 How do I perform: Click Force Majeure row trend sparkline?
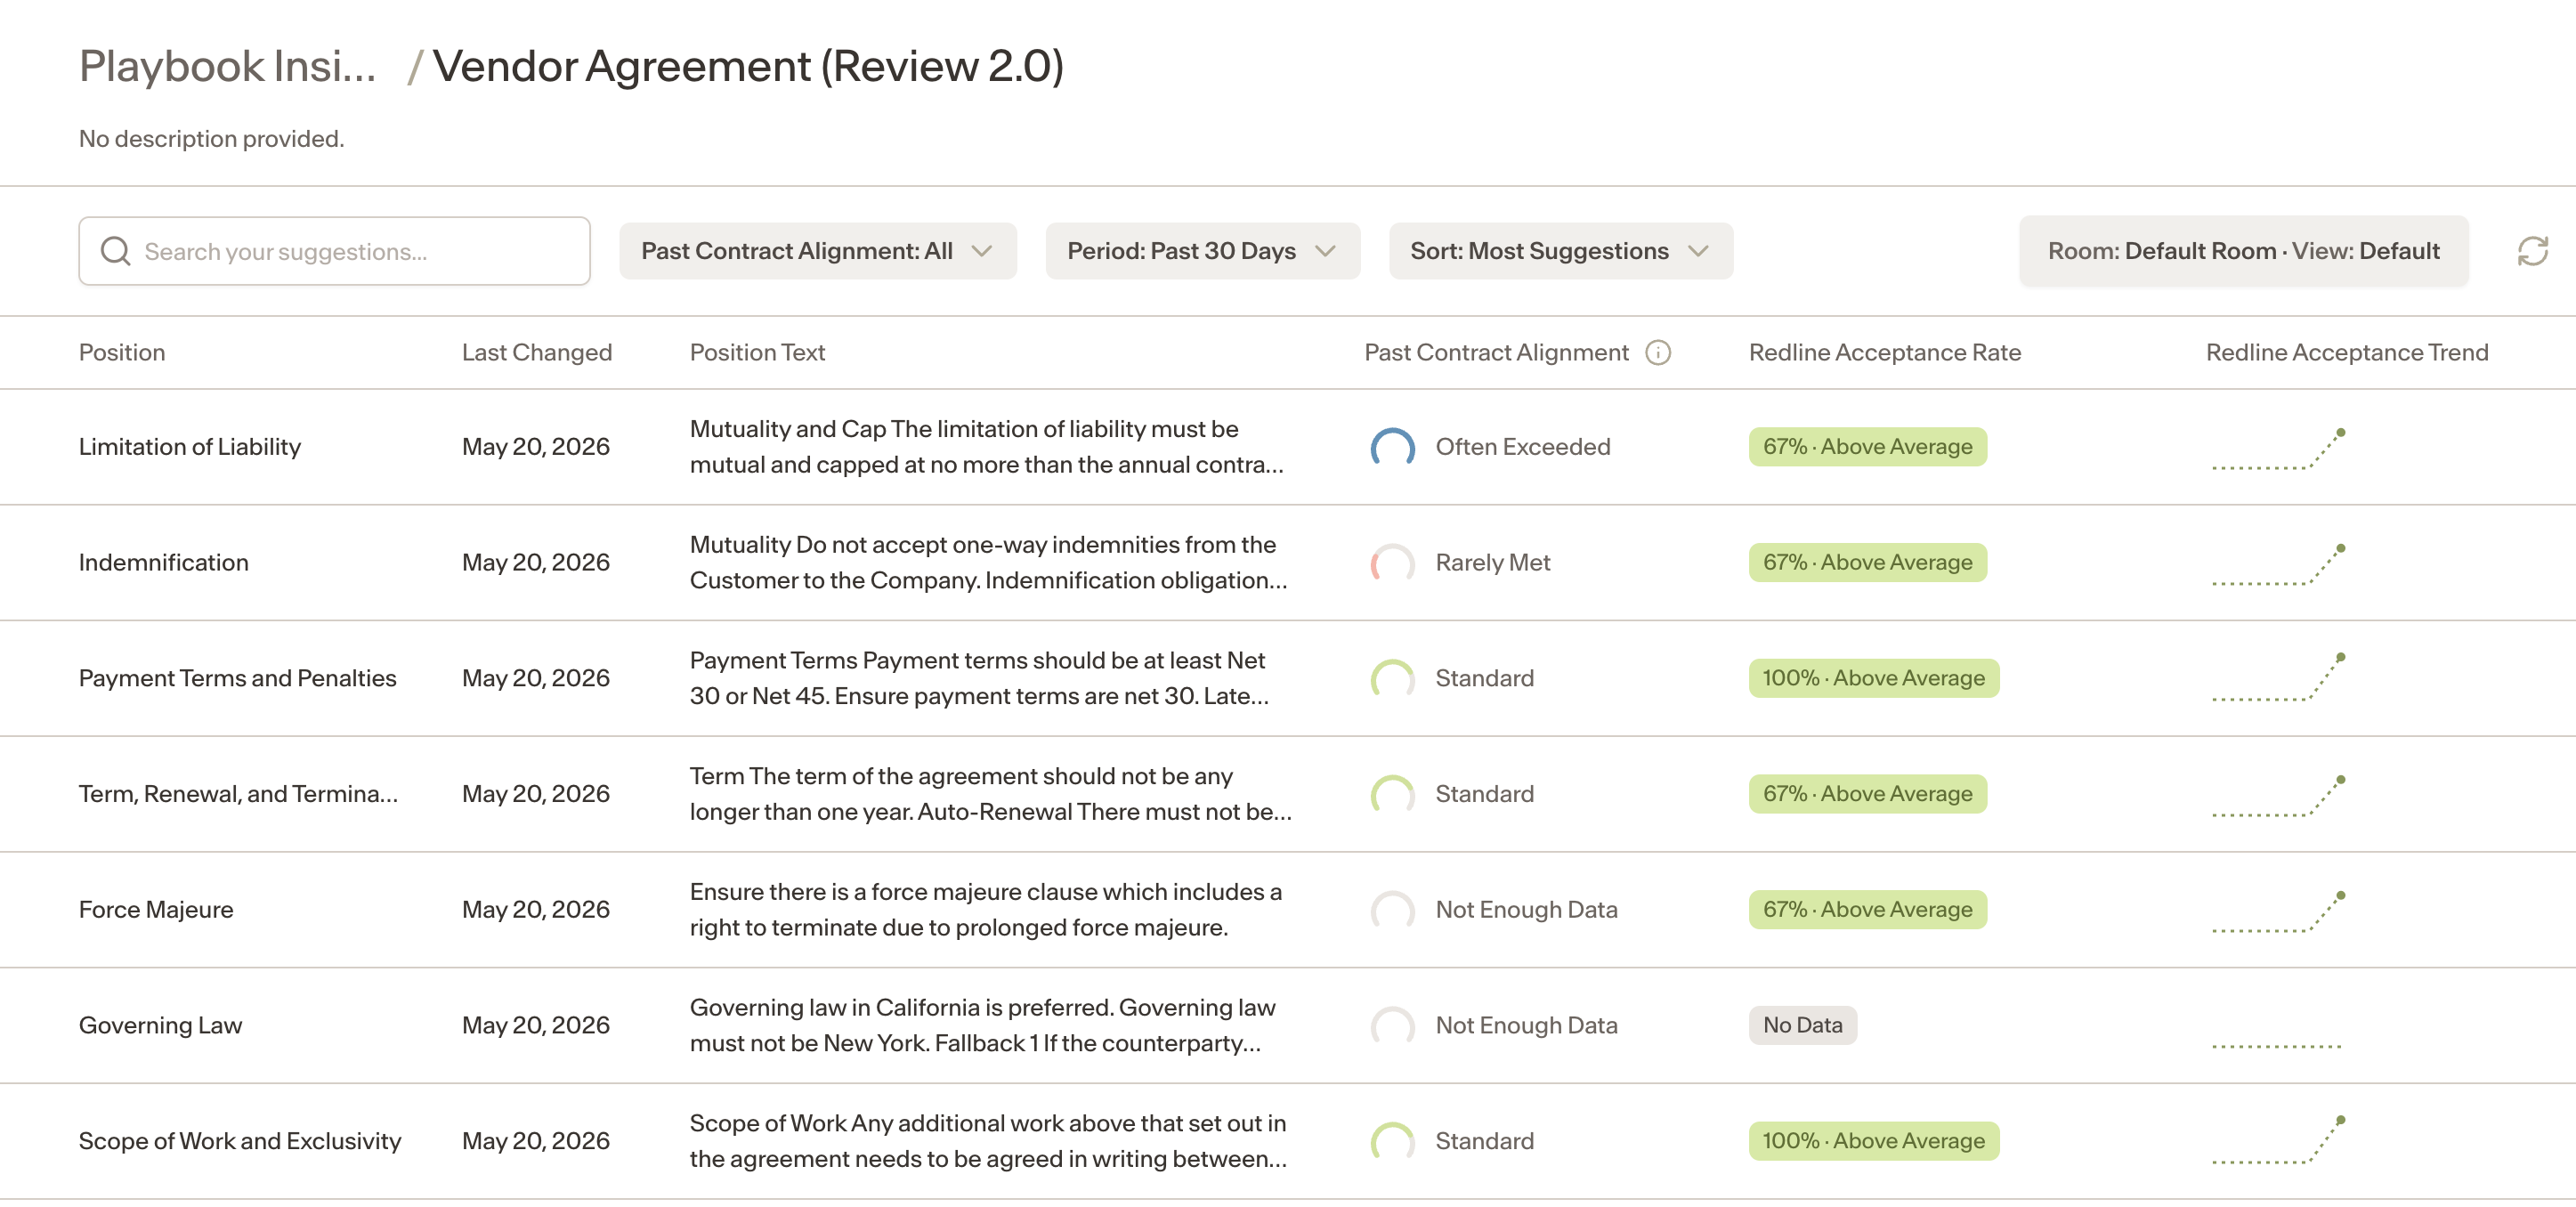coord(2278,912)
